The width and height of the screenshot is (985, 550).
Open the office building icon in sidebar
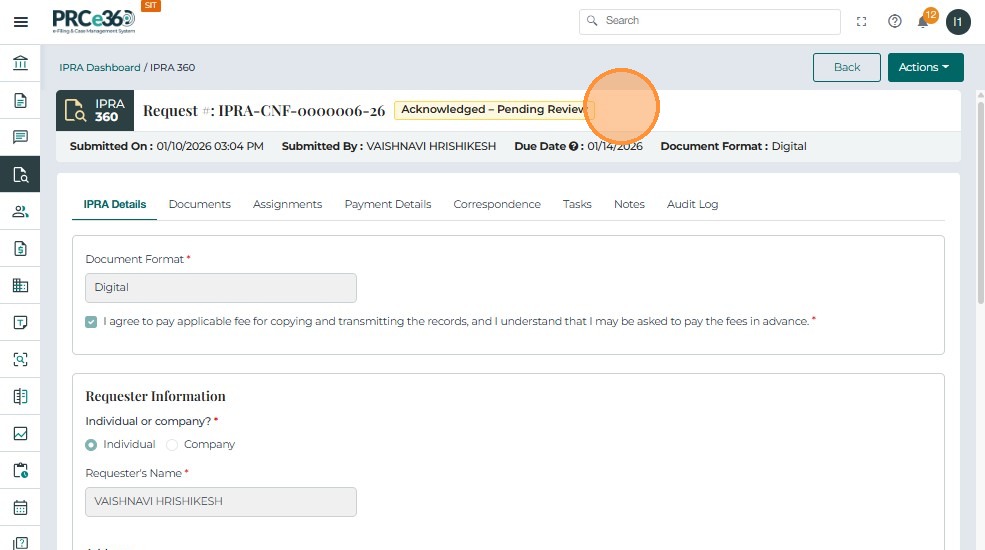(x=20, y=286)
